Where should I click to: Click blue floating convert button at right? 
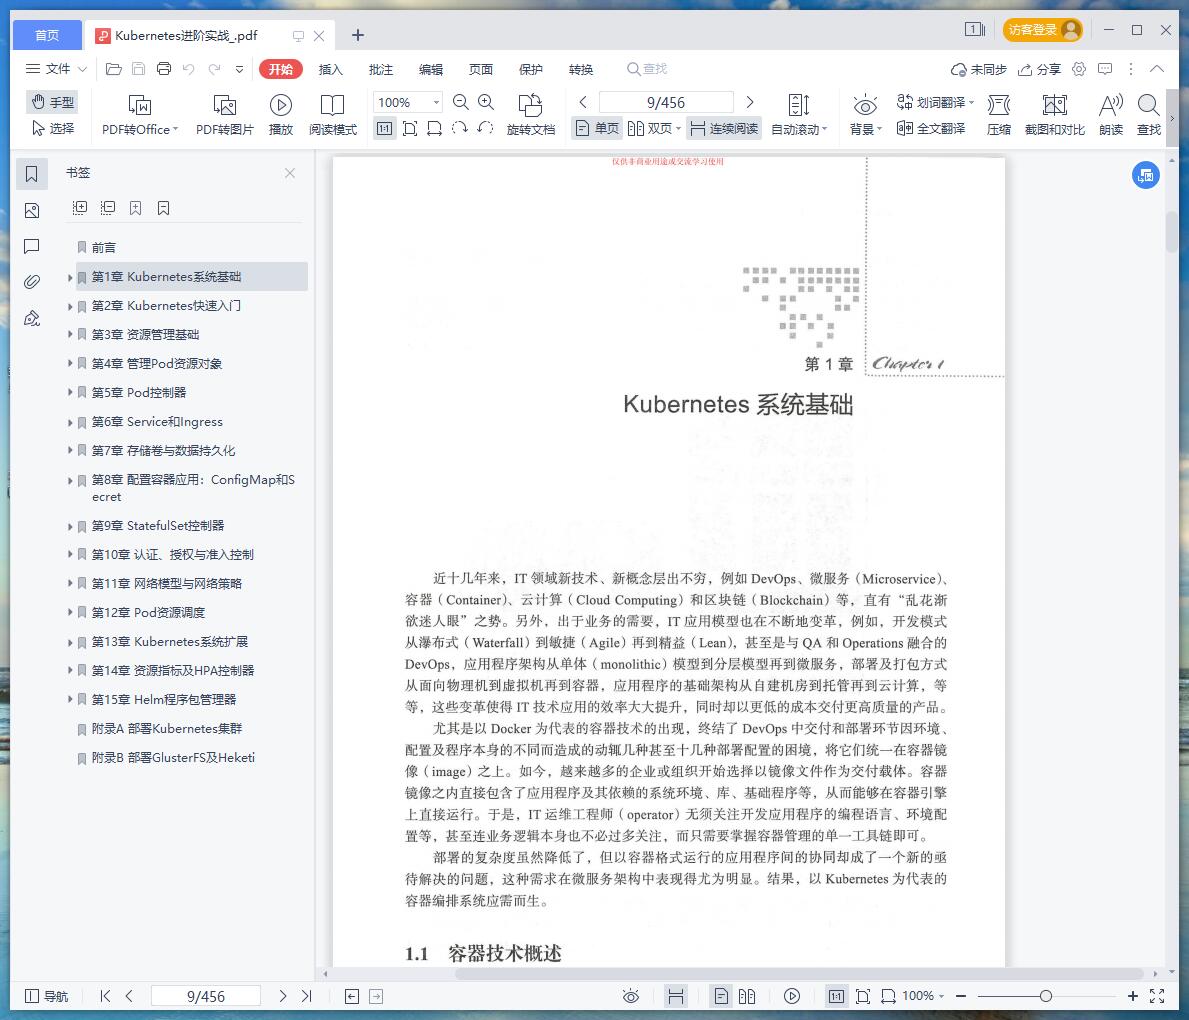coord(1146,175)
